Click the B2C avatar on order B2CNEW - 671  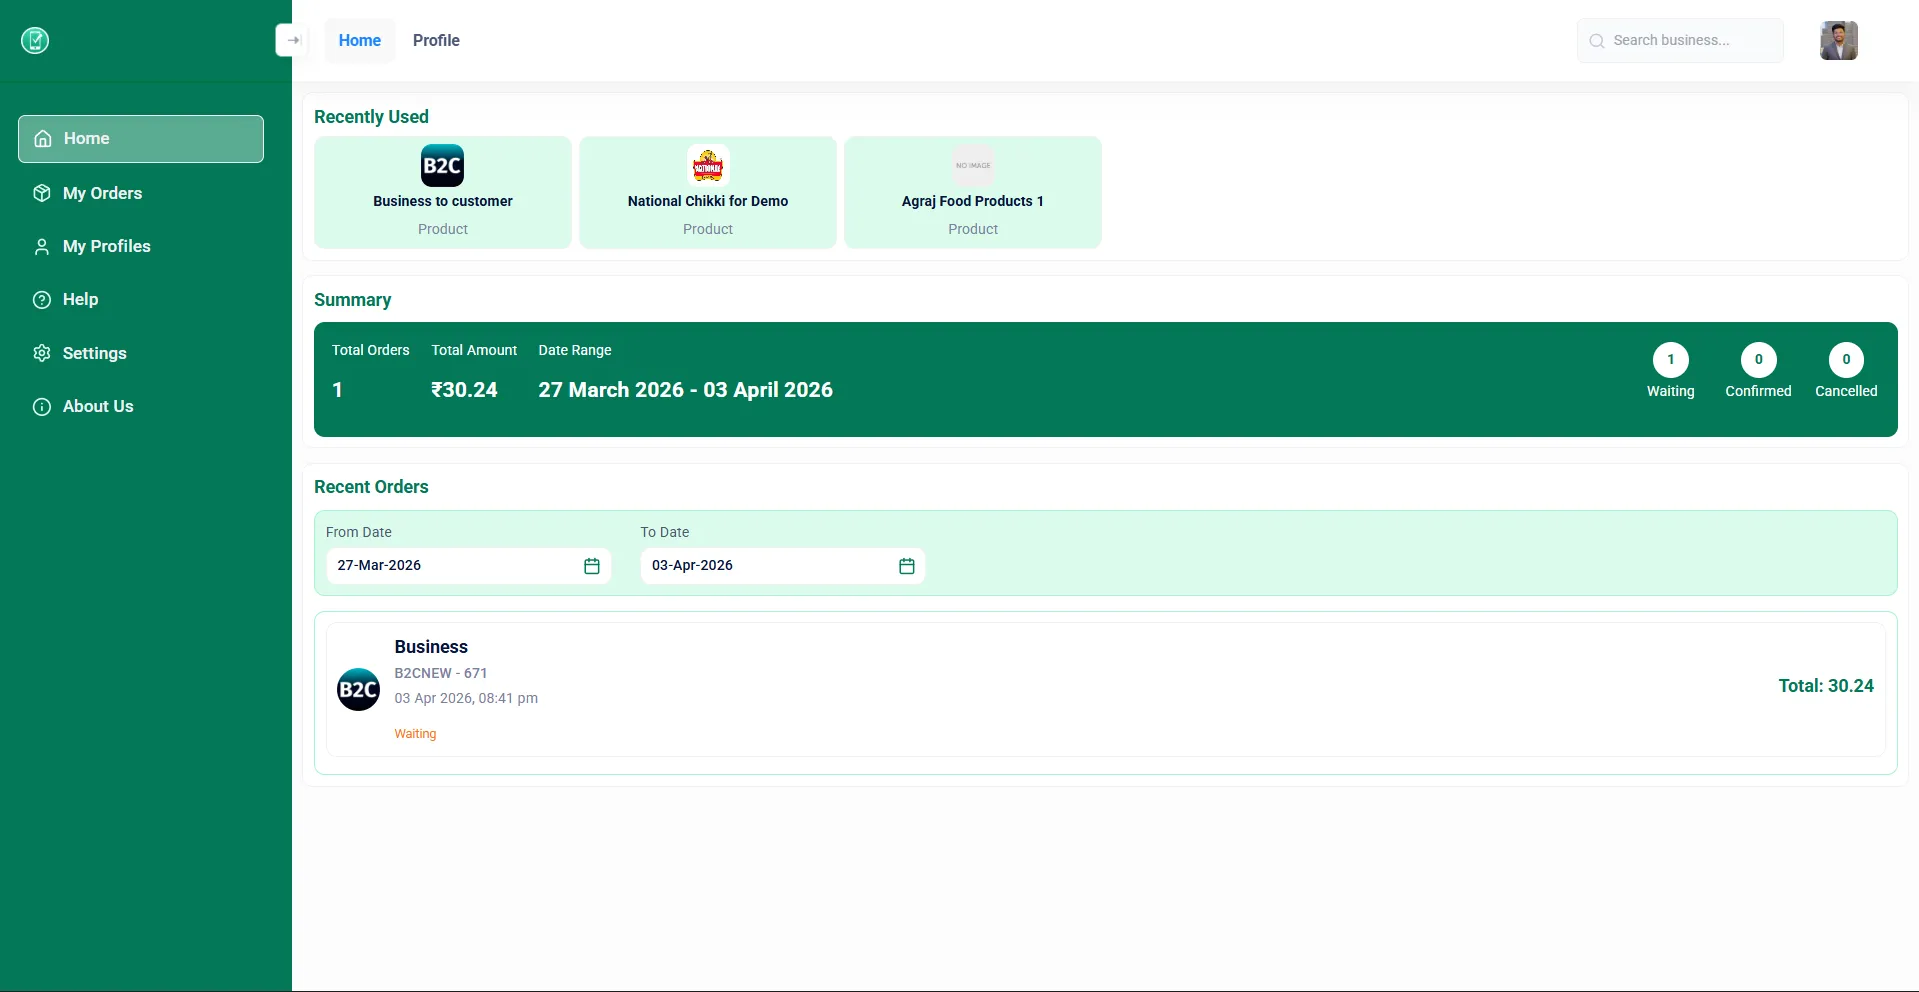point(358,690)
